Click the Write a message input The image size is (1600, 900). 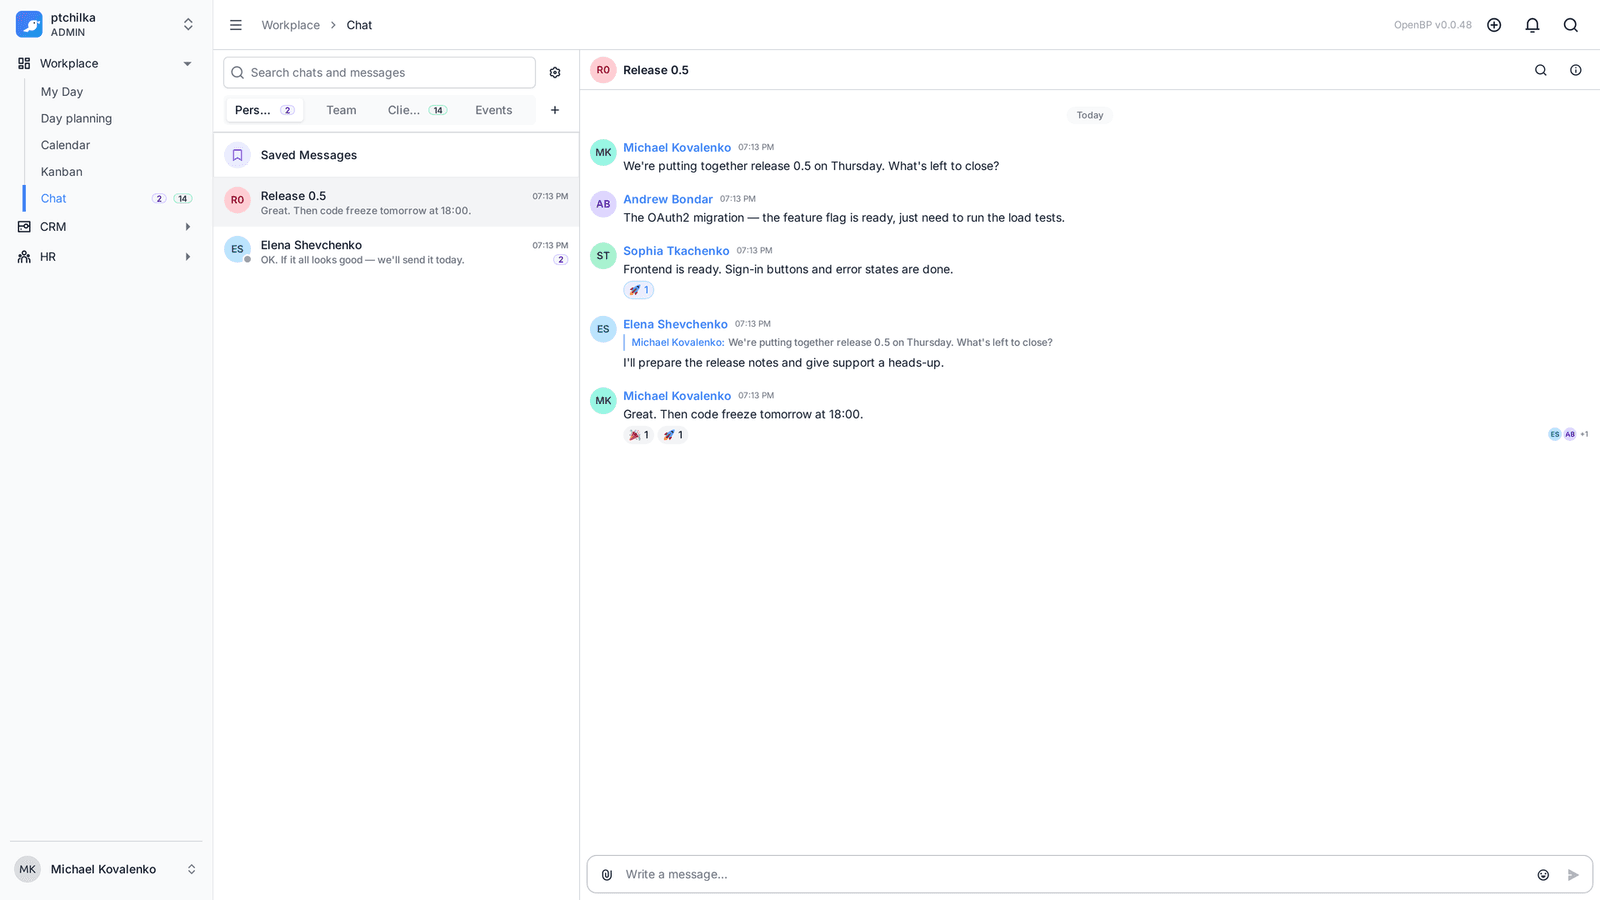tap(1075, 875)
